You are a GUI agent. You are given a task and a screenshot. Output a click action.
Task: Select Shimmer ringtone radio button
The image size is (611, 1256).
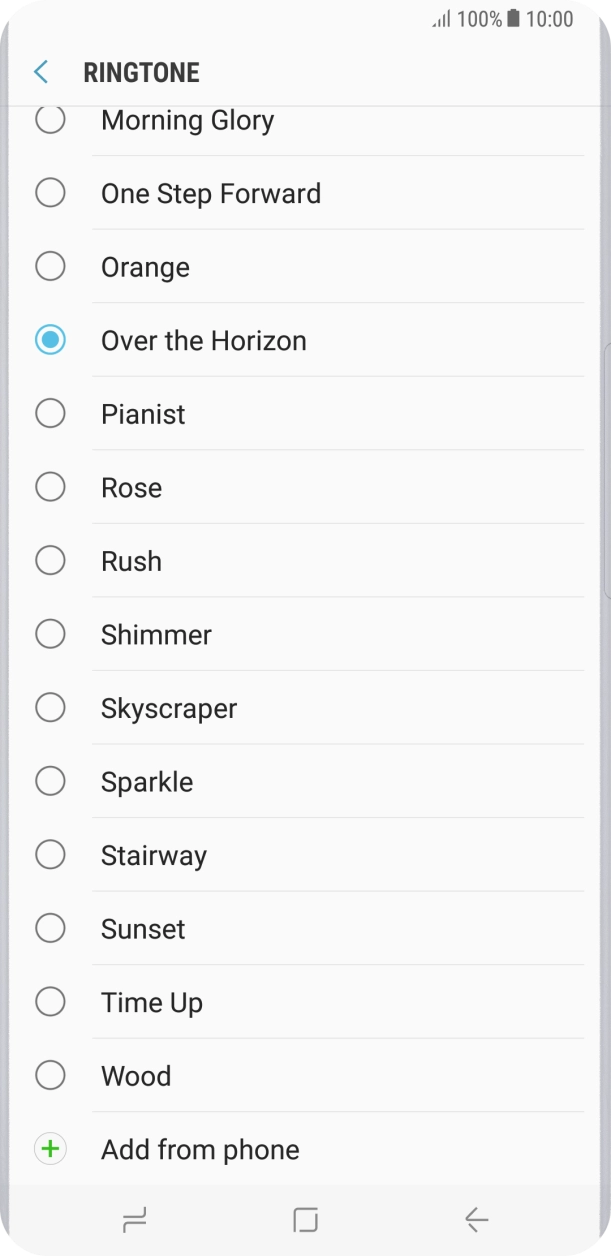50,634
